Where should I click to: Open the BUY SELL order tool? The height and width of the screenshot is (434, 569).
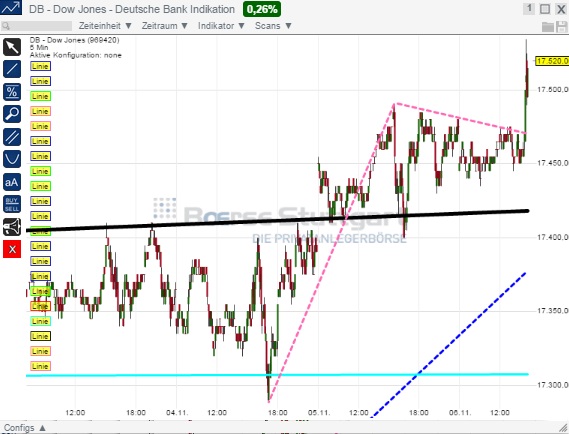(12, 204)
